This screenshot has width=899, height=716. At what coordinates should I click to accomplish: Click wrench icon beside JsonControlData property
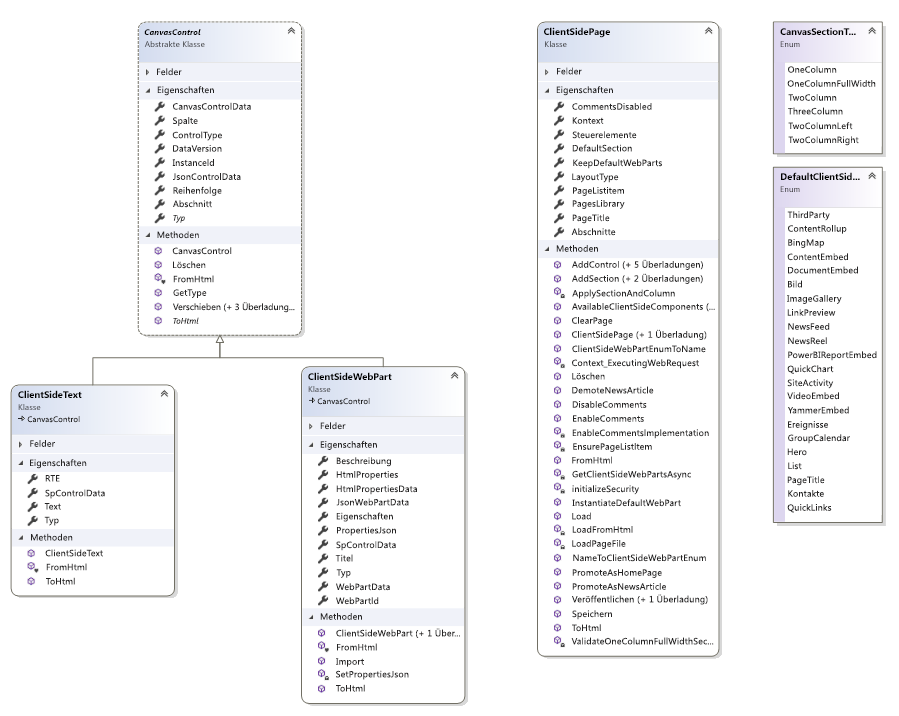click(x=159, y=176)
